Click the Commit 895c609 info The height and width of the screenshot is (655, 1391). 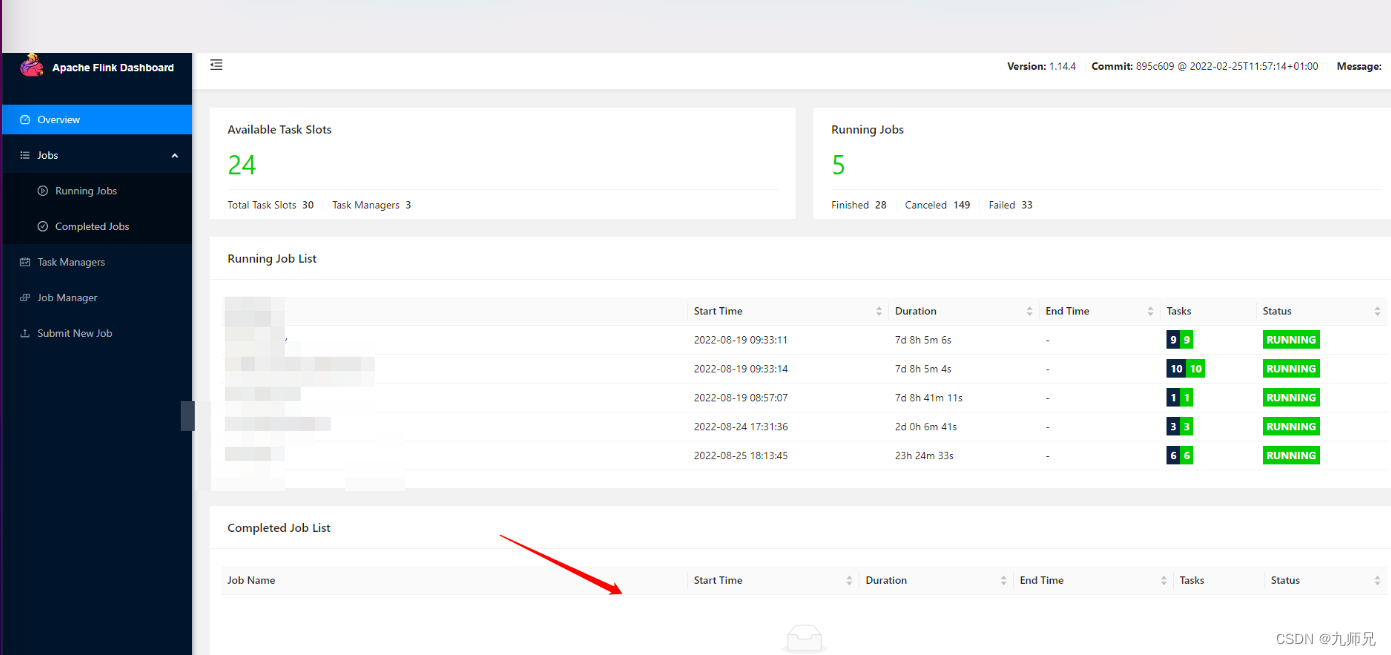[x=1205, y=67]
